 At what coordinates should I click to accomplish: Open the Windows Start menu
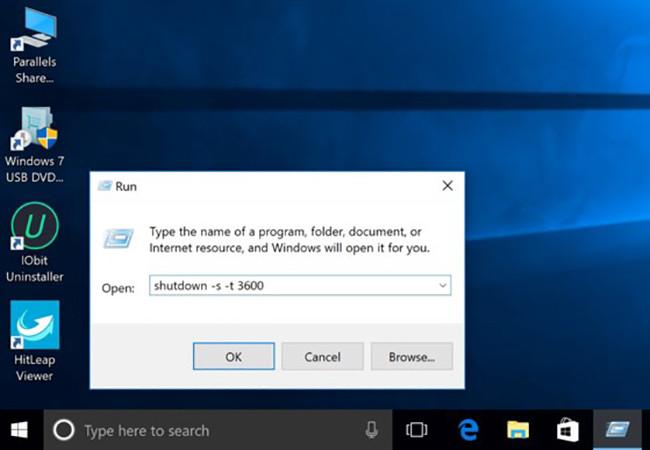tap(20, 430)
